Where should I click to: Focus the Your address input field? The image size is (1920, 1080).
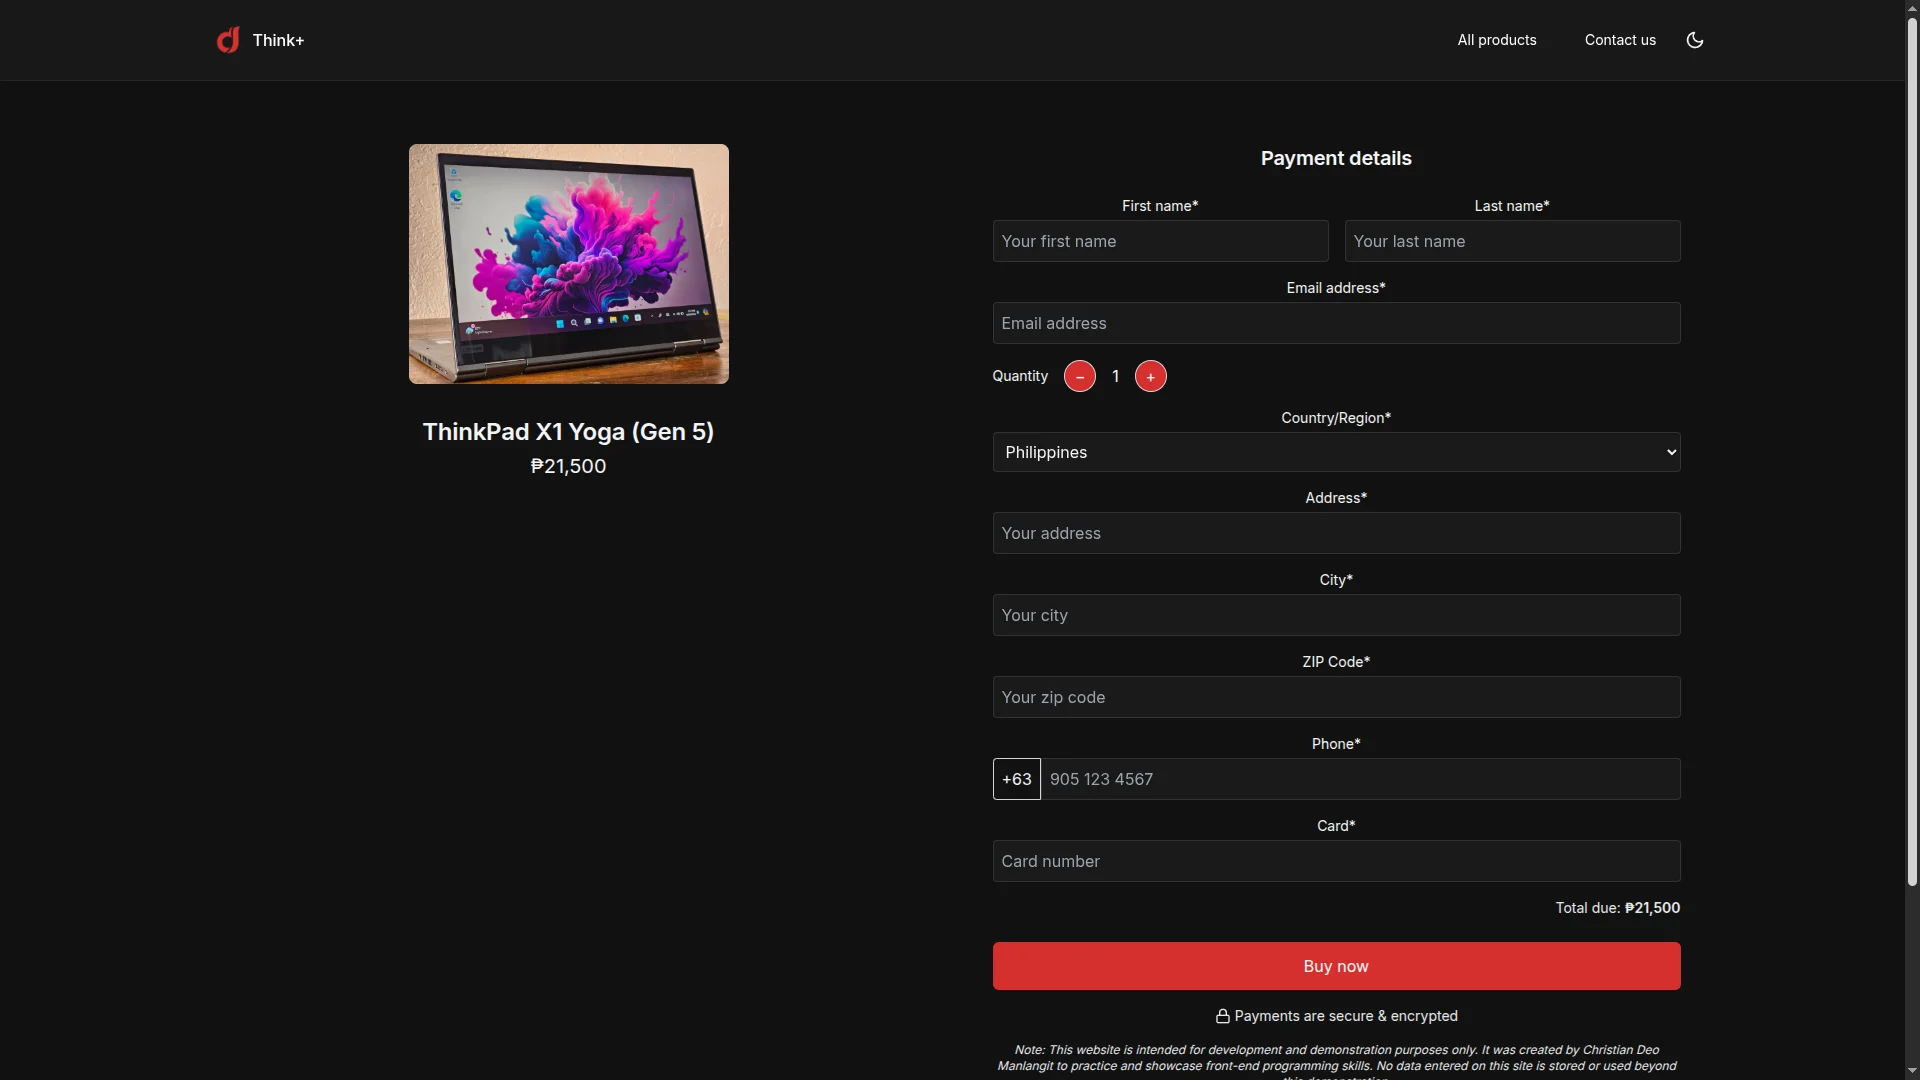1336,533
